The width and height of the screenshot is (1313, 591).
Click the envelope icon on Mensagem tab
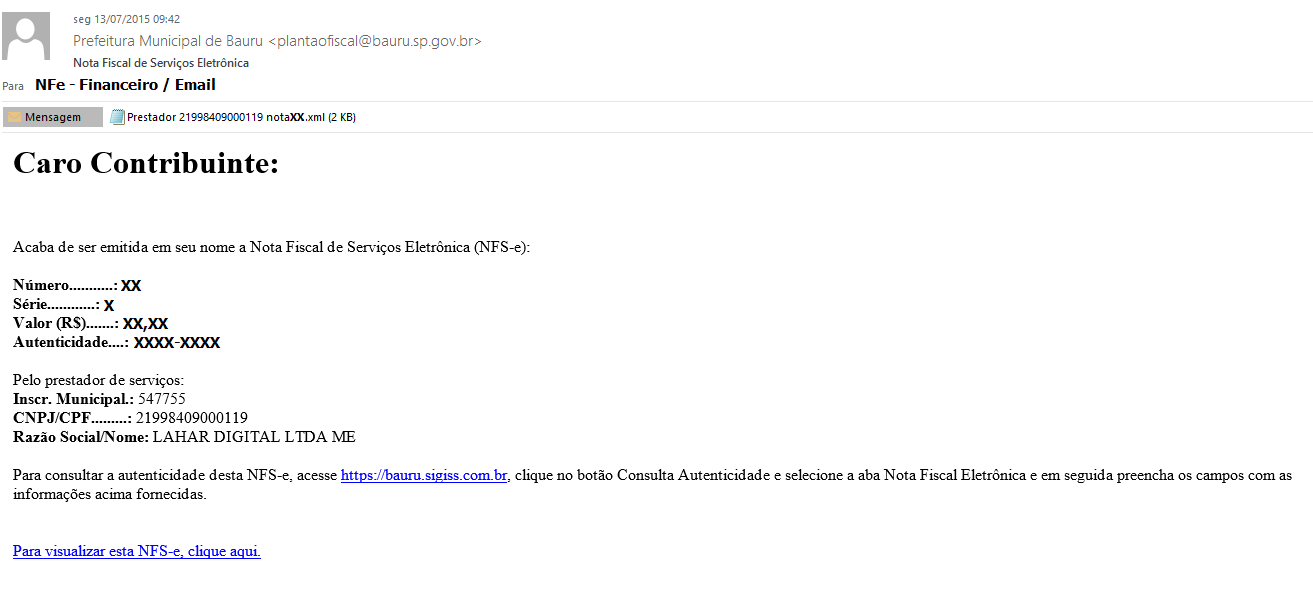point(14,117)
